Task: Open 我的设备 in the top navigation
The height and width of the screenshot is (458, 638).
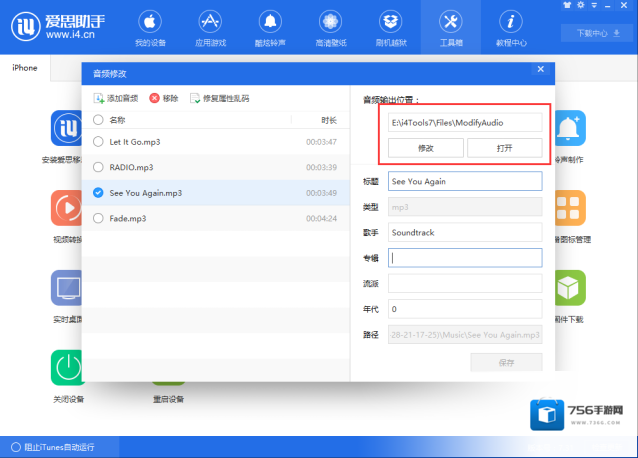Action: click(x=149, y=28)
